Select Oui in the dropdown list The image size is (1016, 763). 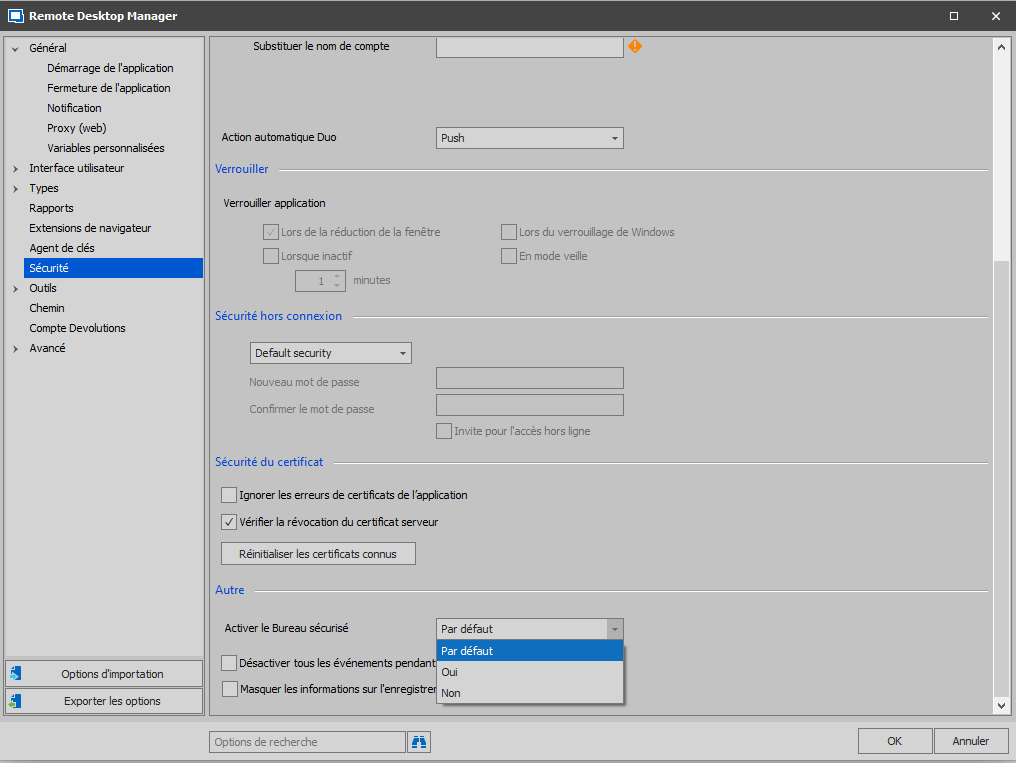[450, 672]
